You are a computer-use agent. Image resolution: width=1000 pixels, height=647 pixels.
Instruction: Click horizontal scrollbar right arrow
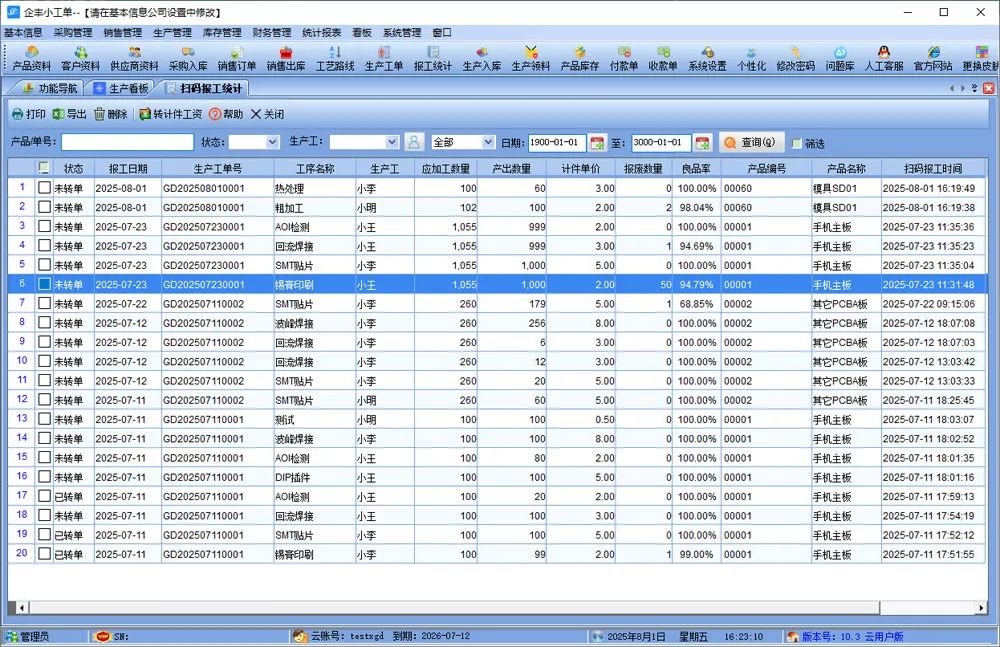[982, 607]
